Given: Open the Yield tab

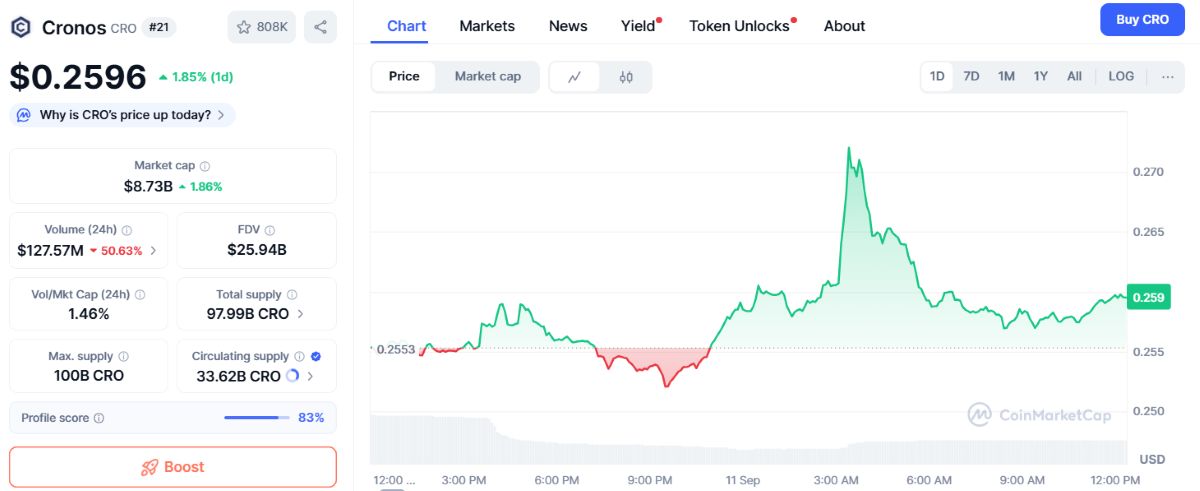Looking at the screenshot, I should click(x=638, y=26).
